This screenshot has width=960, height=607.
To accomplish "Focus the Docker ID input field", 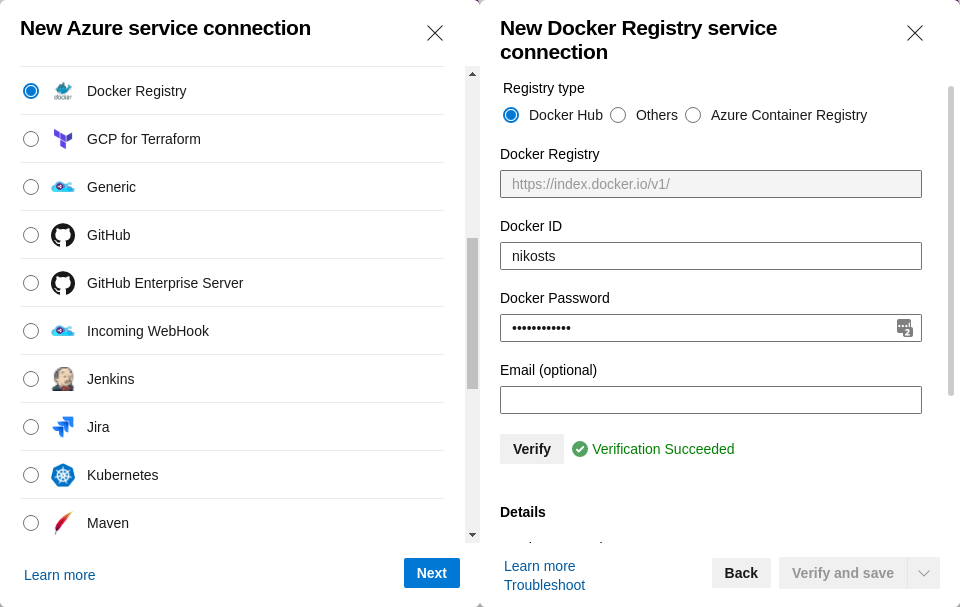I will tap(711, 256).
